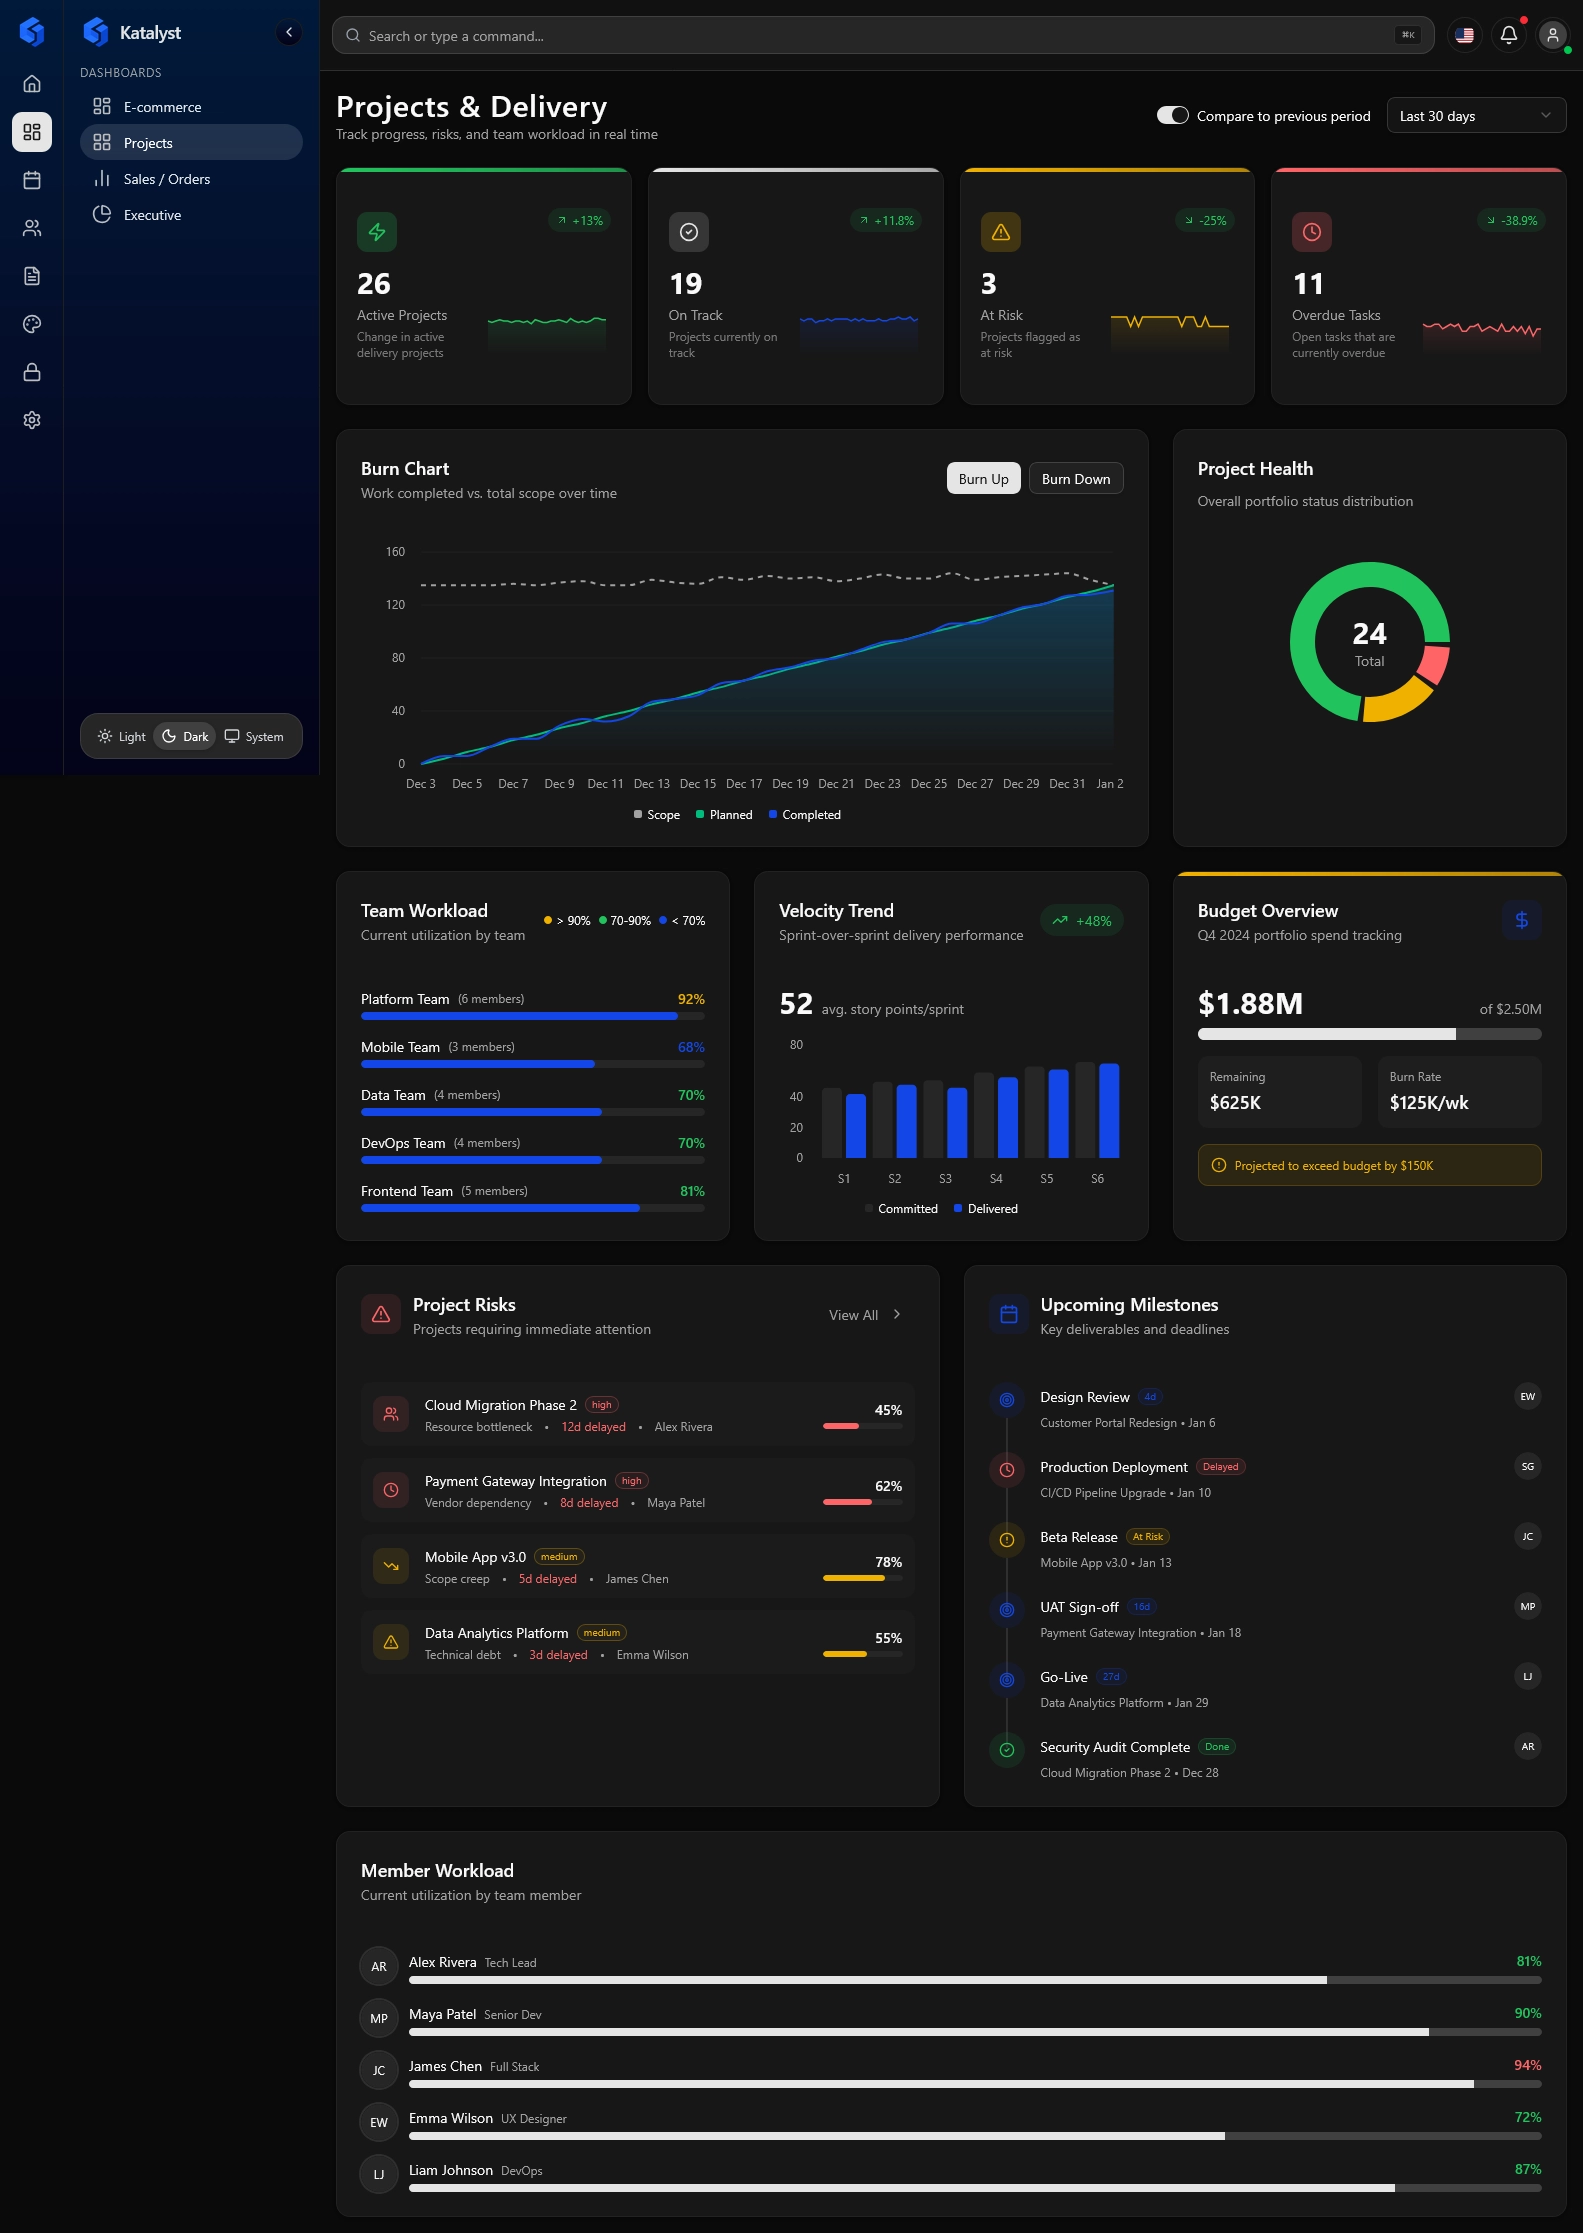
Task: Open the Sales / Orders dashboard
Action: [x=167, y=179]
